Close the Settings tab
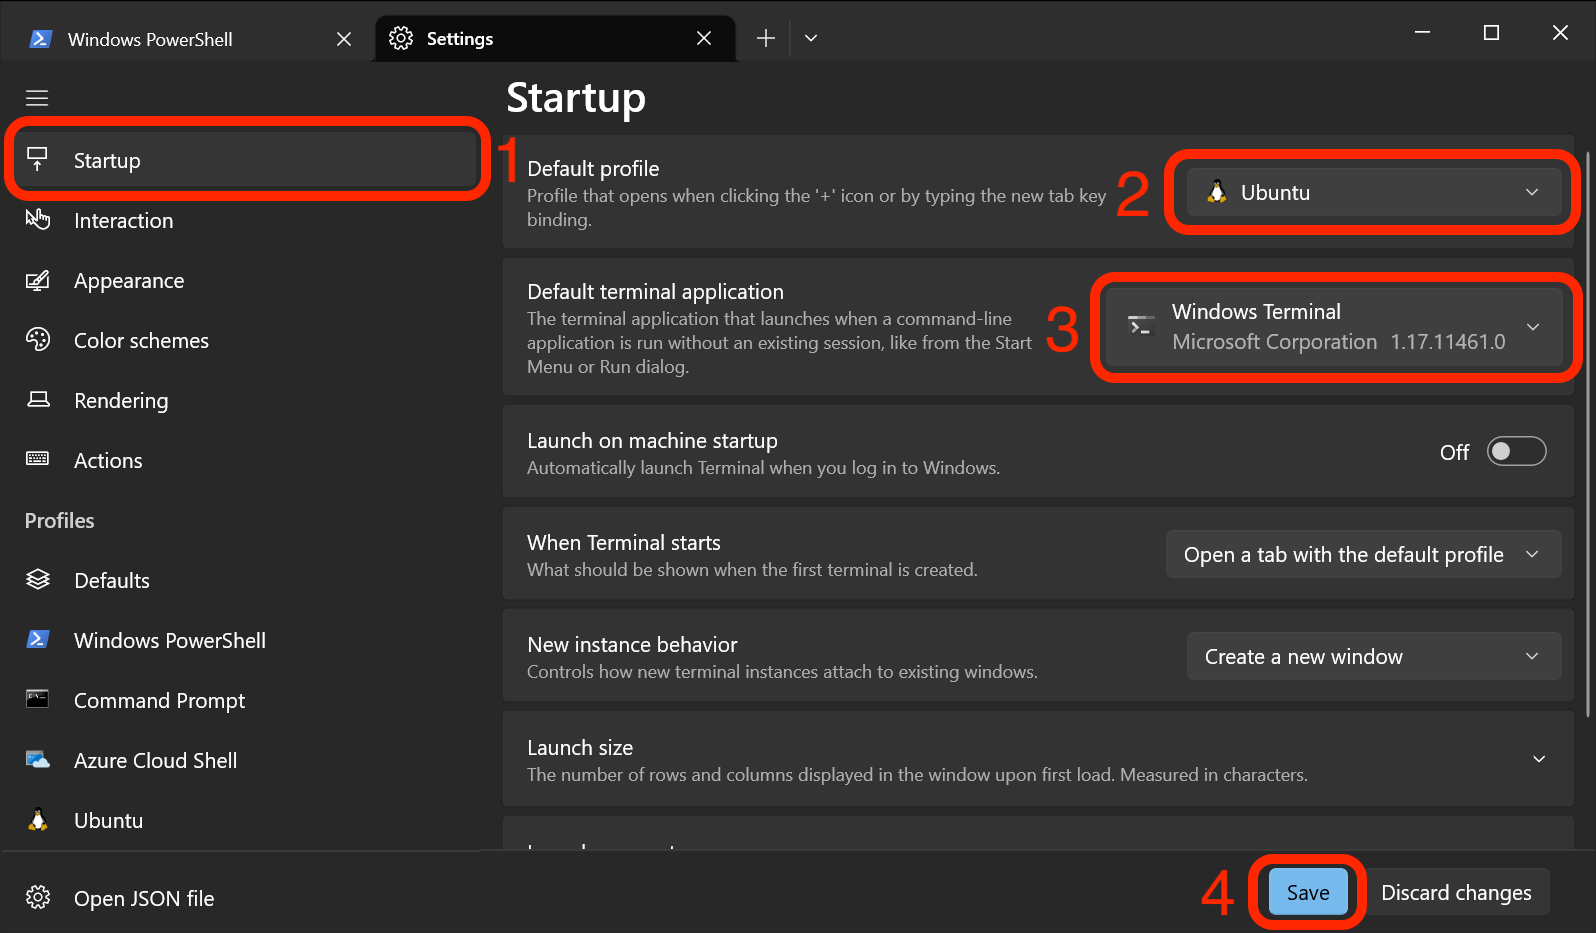 point(704,38)
